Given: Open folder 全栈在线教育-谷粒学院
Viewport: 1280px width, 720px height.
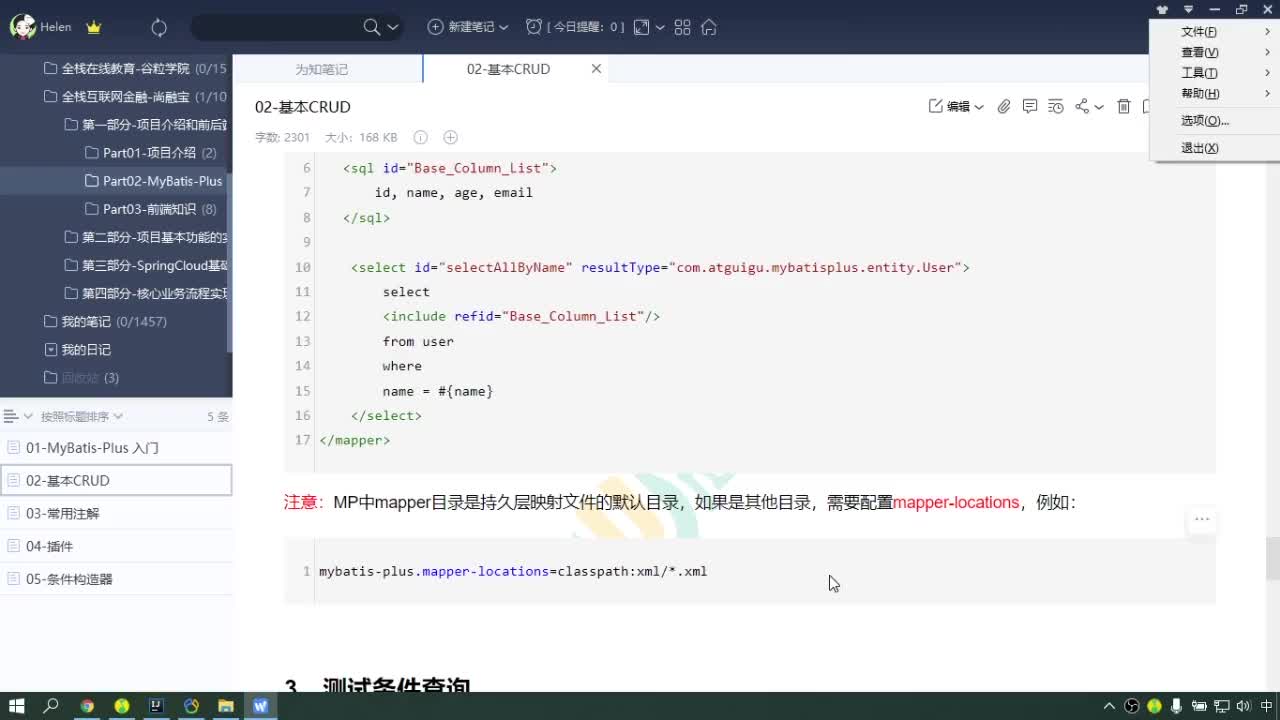Looking at the screenshot, I should (x=125, y=69).
